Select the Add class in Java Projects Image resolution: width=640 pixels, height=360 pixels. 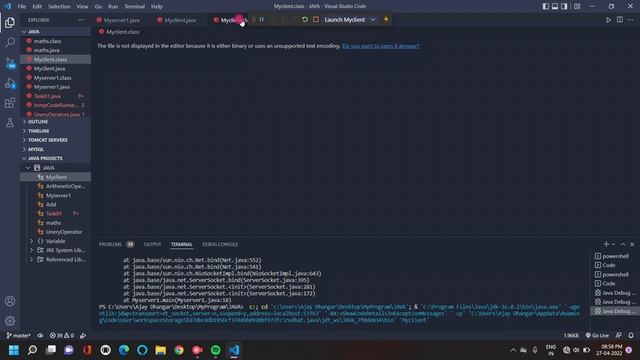[51, 204]
